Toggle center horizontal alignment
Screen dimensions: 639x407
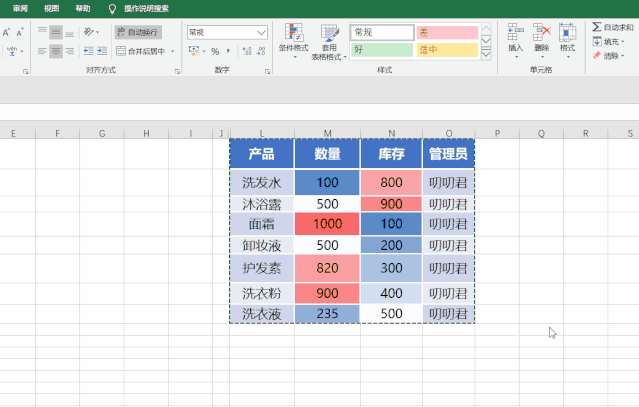click(x=57, y=50)
